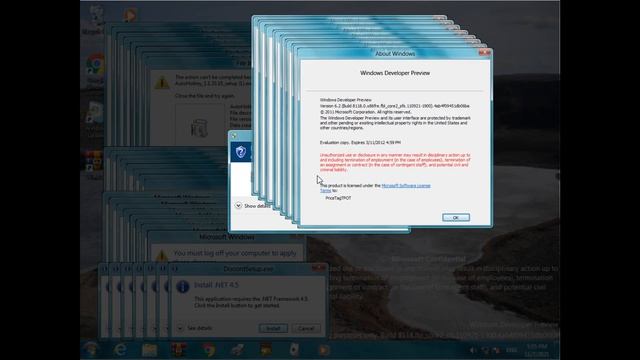Open File Explorer from the taskbar
Viewport: 640px width, 360px height.
point(149,350)
